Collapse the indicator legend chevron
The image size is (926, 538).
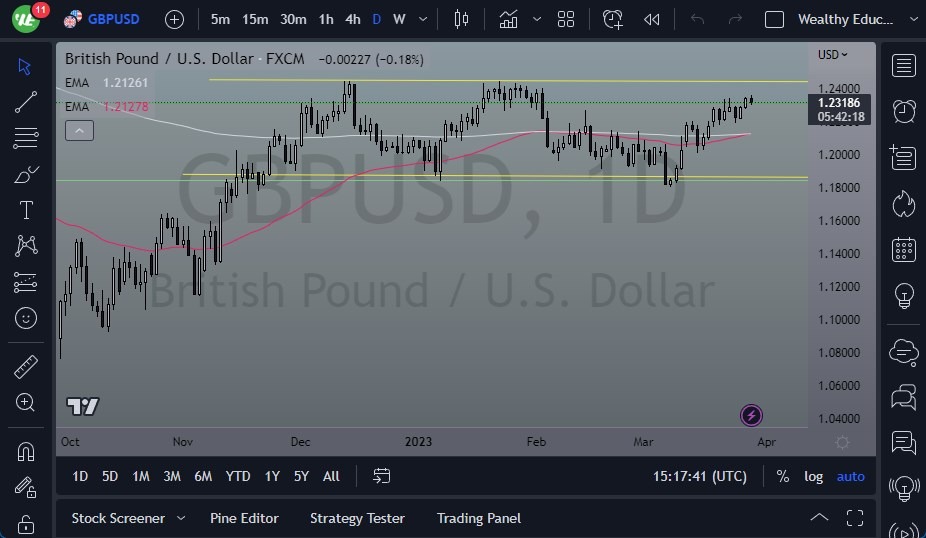pos(79,130)
